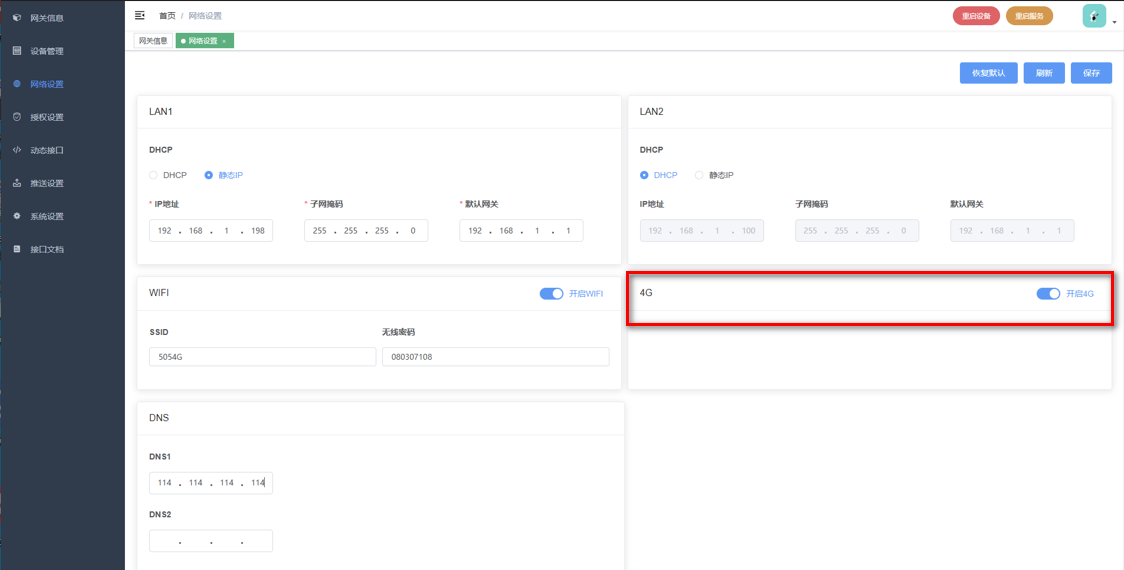Click the 网关信息 cube icon in sidebar

tap(17, 18)
